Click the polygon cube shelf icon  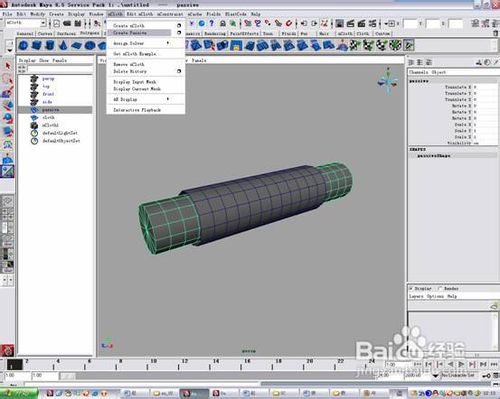coord(36,45)
